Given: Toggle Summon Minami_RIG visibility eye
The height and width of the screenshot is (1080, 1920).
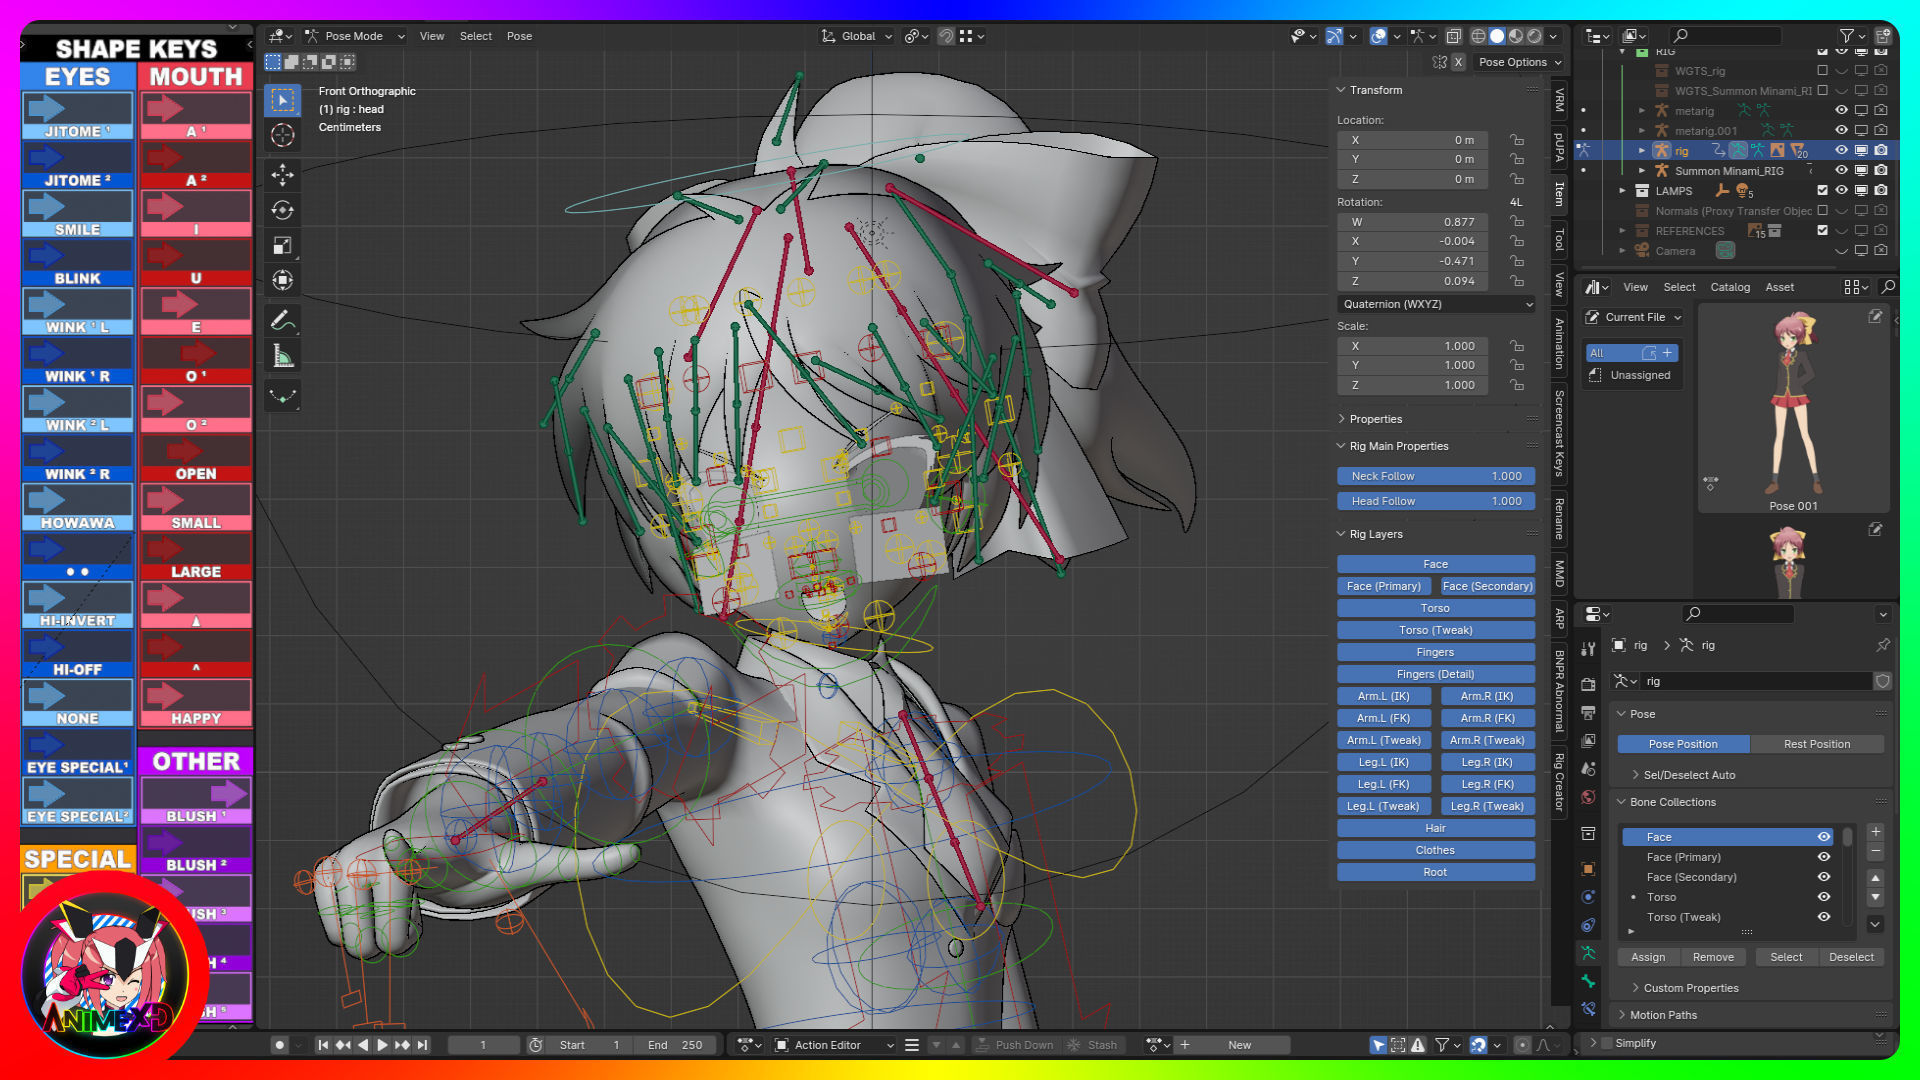Looking at the screenshot, I should point(1841,171).
